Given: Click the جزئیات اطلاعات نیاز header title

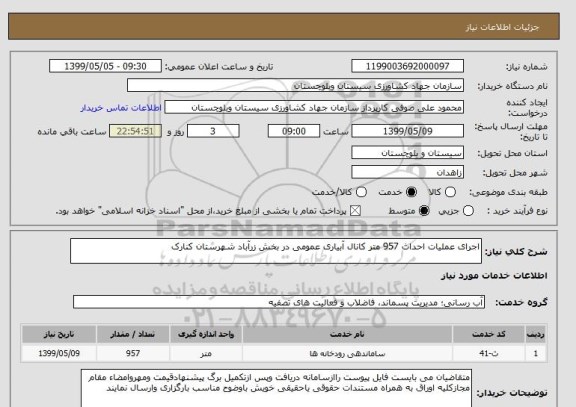Looking at the screenshot, I should (x=502, y=28).
